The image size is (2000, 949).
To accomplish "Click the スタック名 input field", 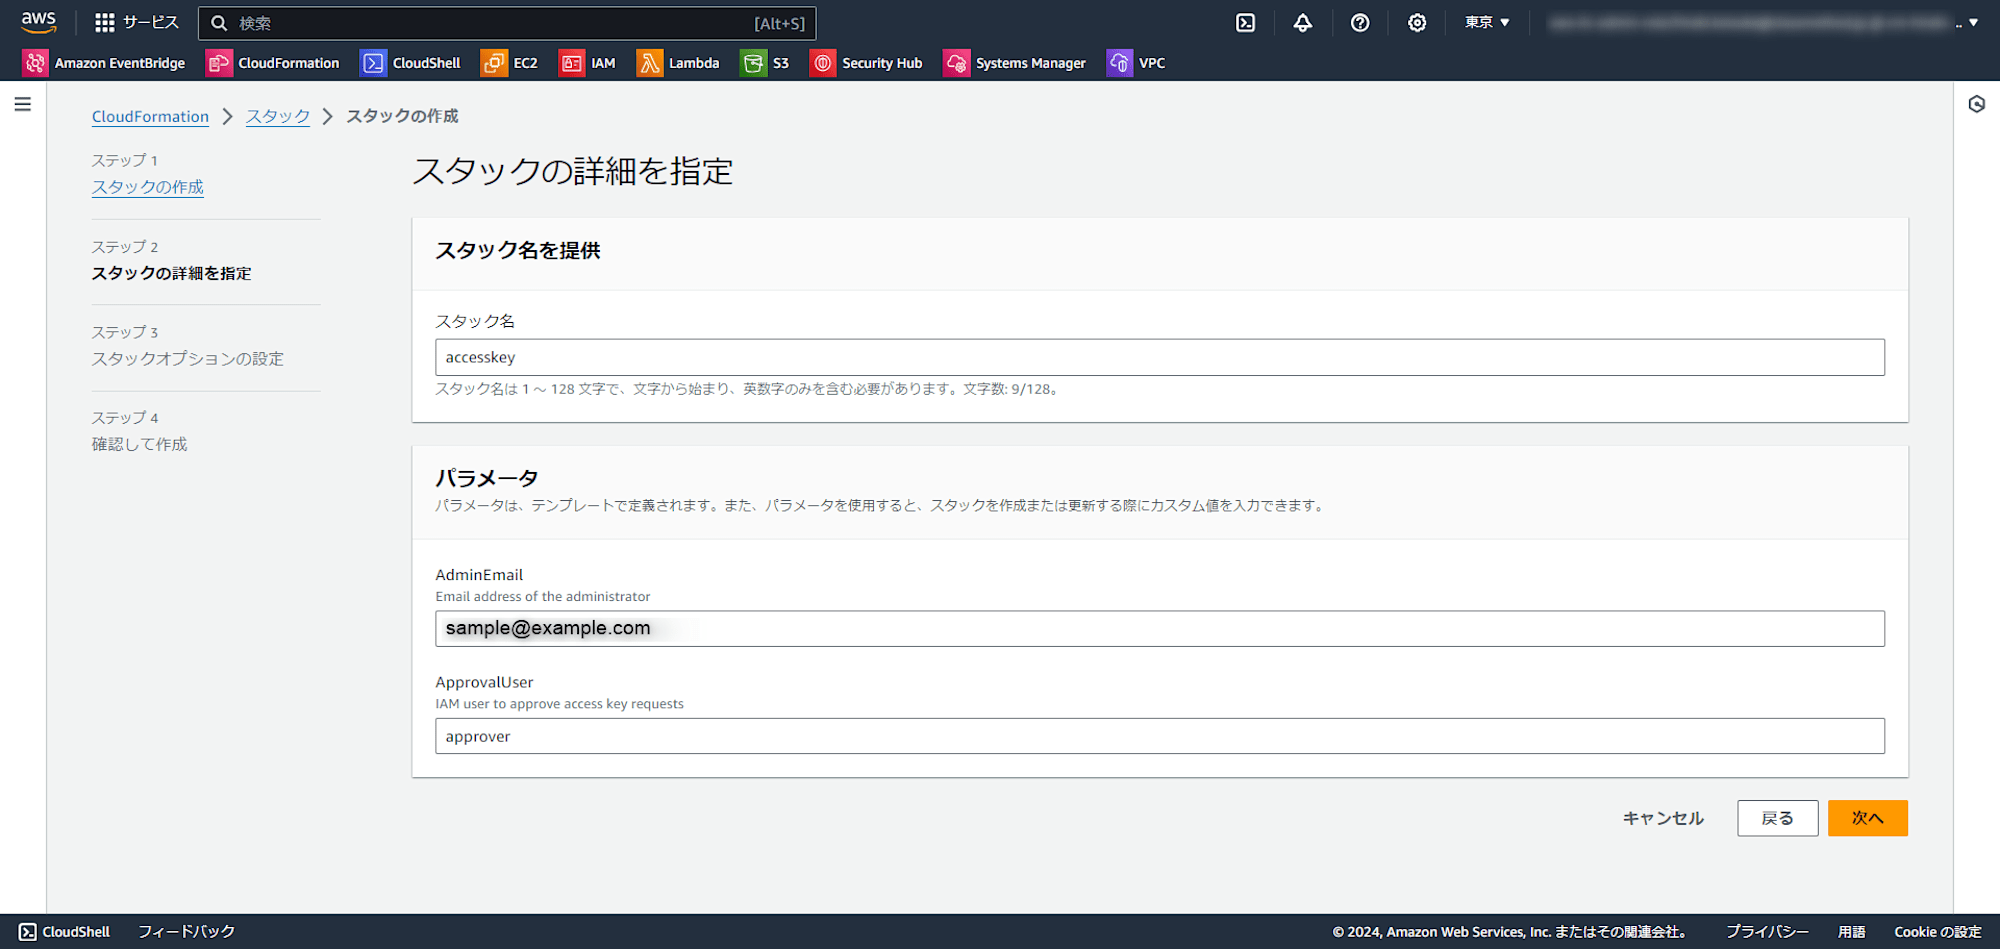I will click(1160, 357).
